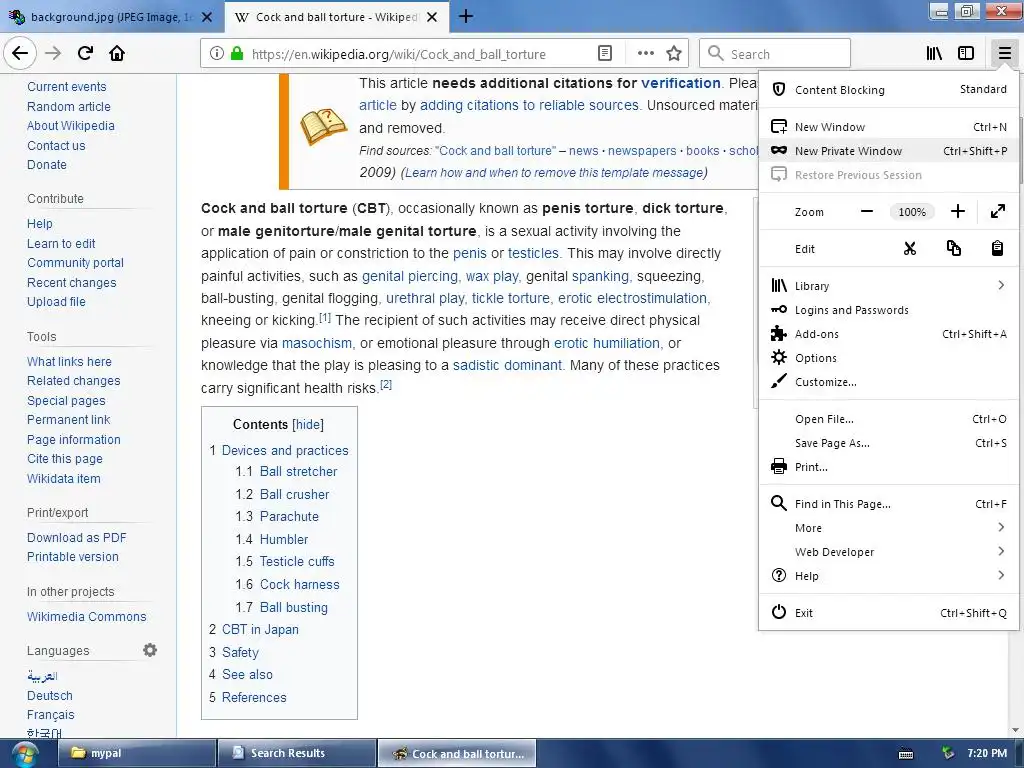This screenshot has height=768, width=1024.
Task: Click Download as PDF link
Action: tap(76, 537)
